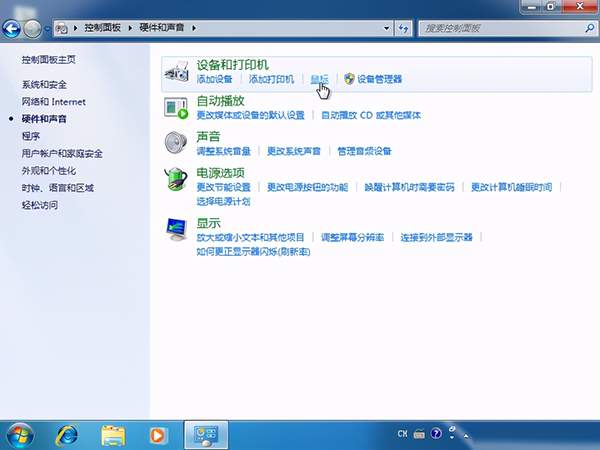The width and height of the screenshot is (600, 450).
Task: Open 设备管理器 link
Action: point(380,79)
